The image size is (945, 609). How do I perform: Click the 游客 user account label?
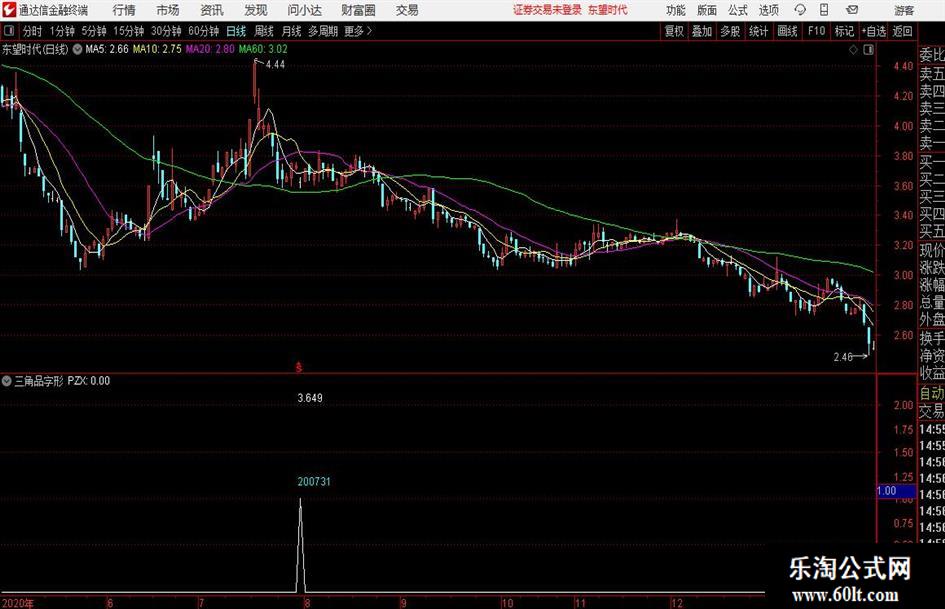pos(904,10)
